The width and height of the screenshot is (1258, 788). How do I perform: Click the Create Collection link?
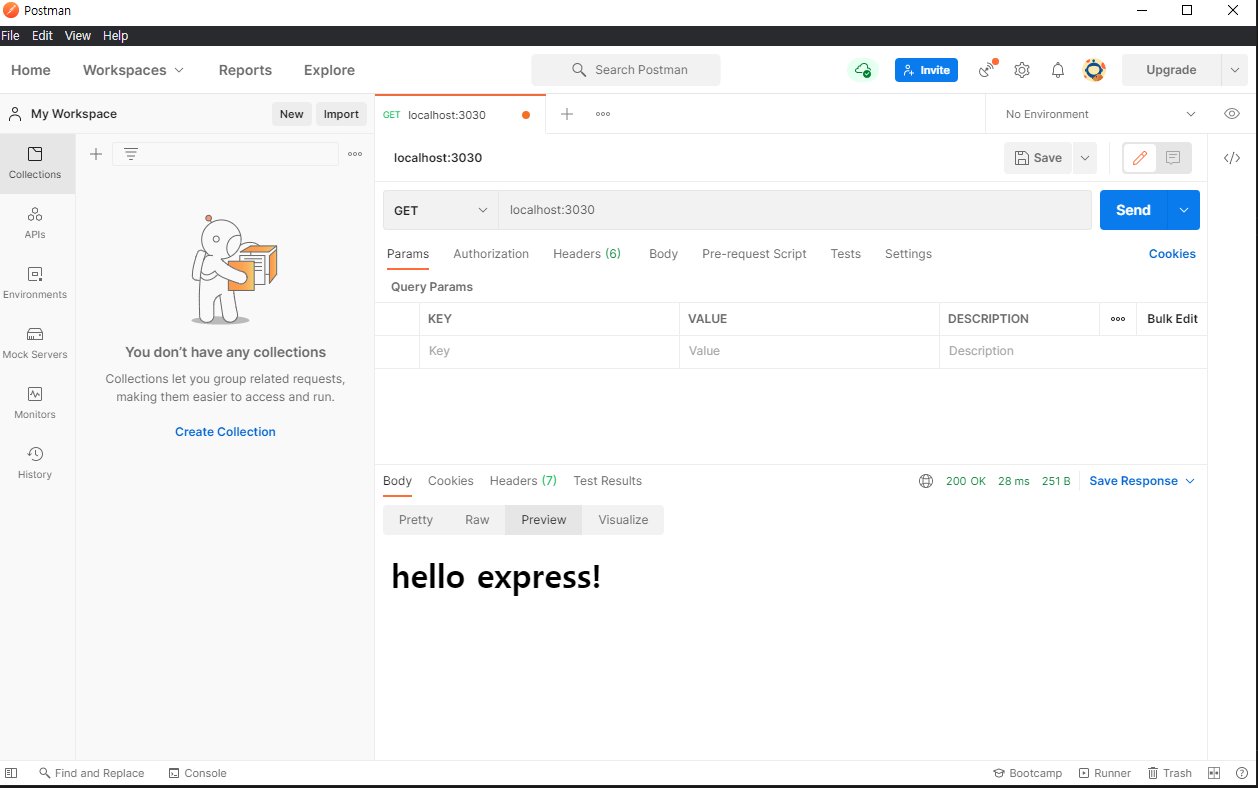(225, 432)
